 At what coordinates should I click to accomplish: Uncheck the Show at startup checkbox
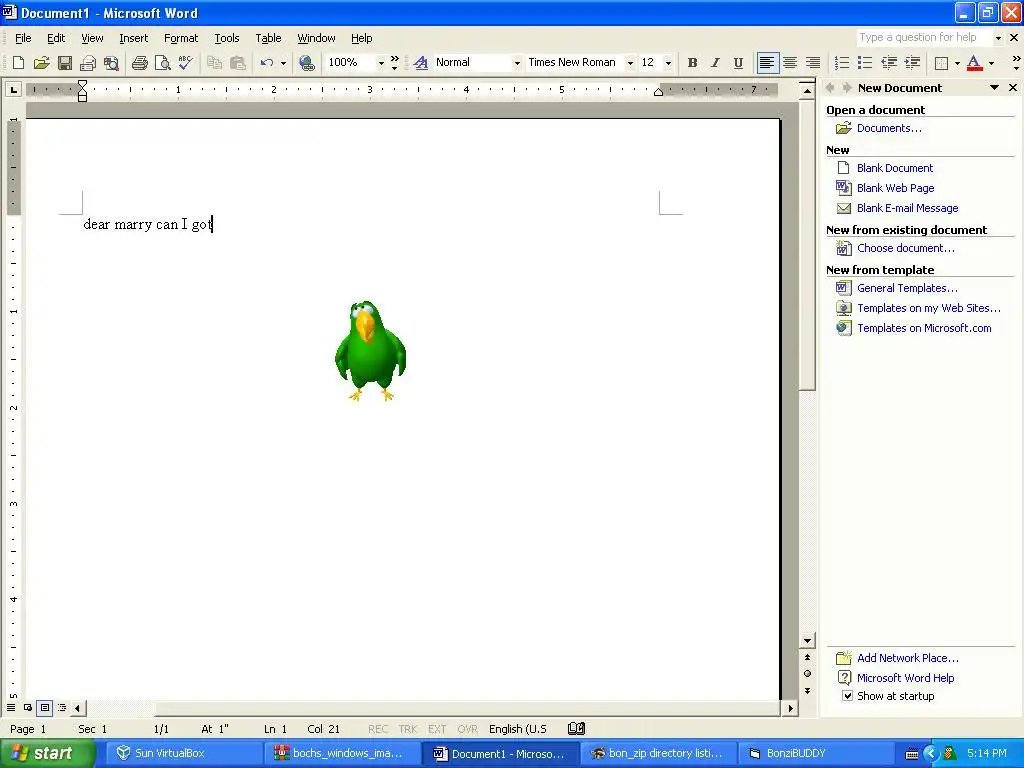(x=847, y=696)
